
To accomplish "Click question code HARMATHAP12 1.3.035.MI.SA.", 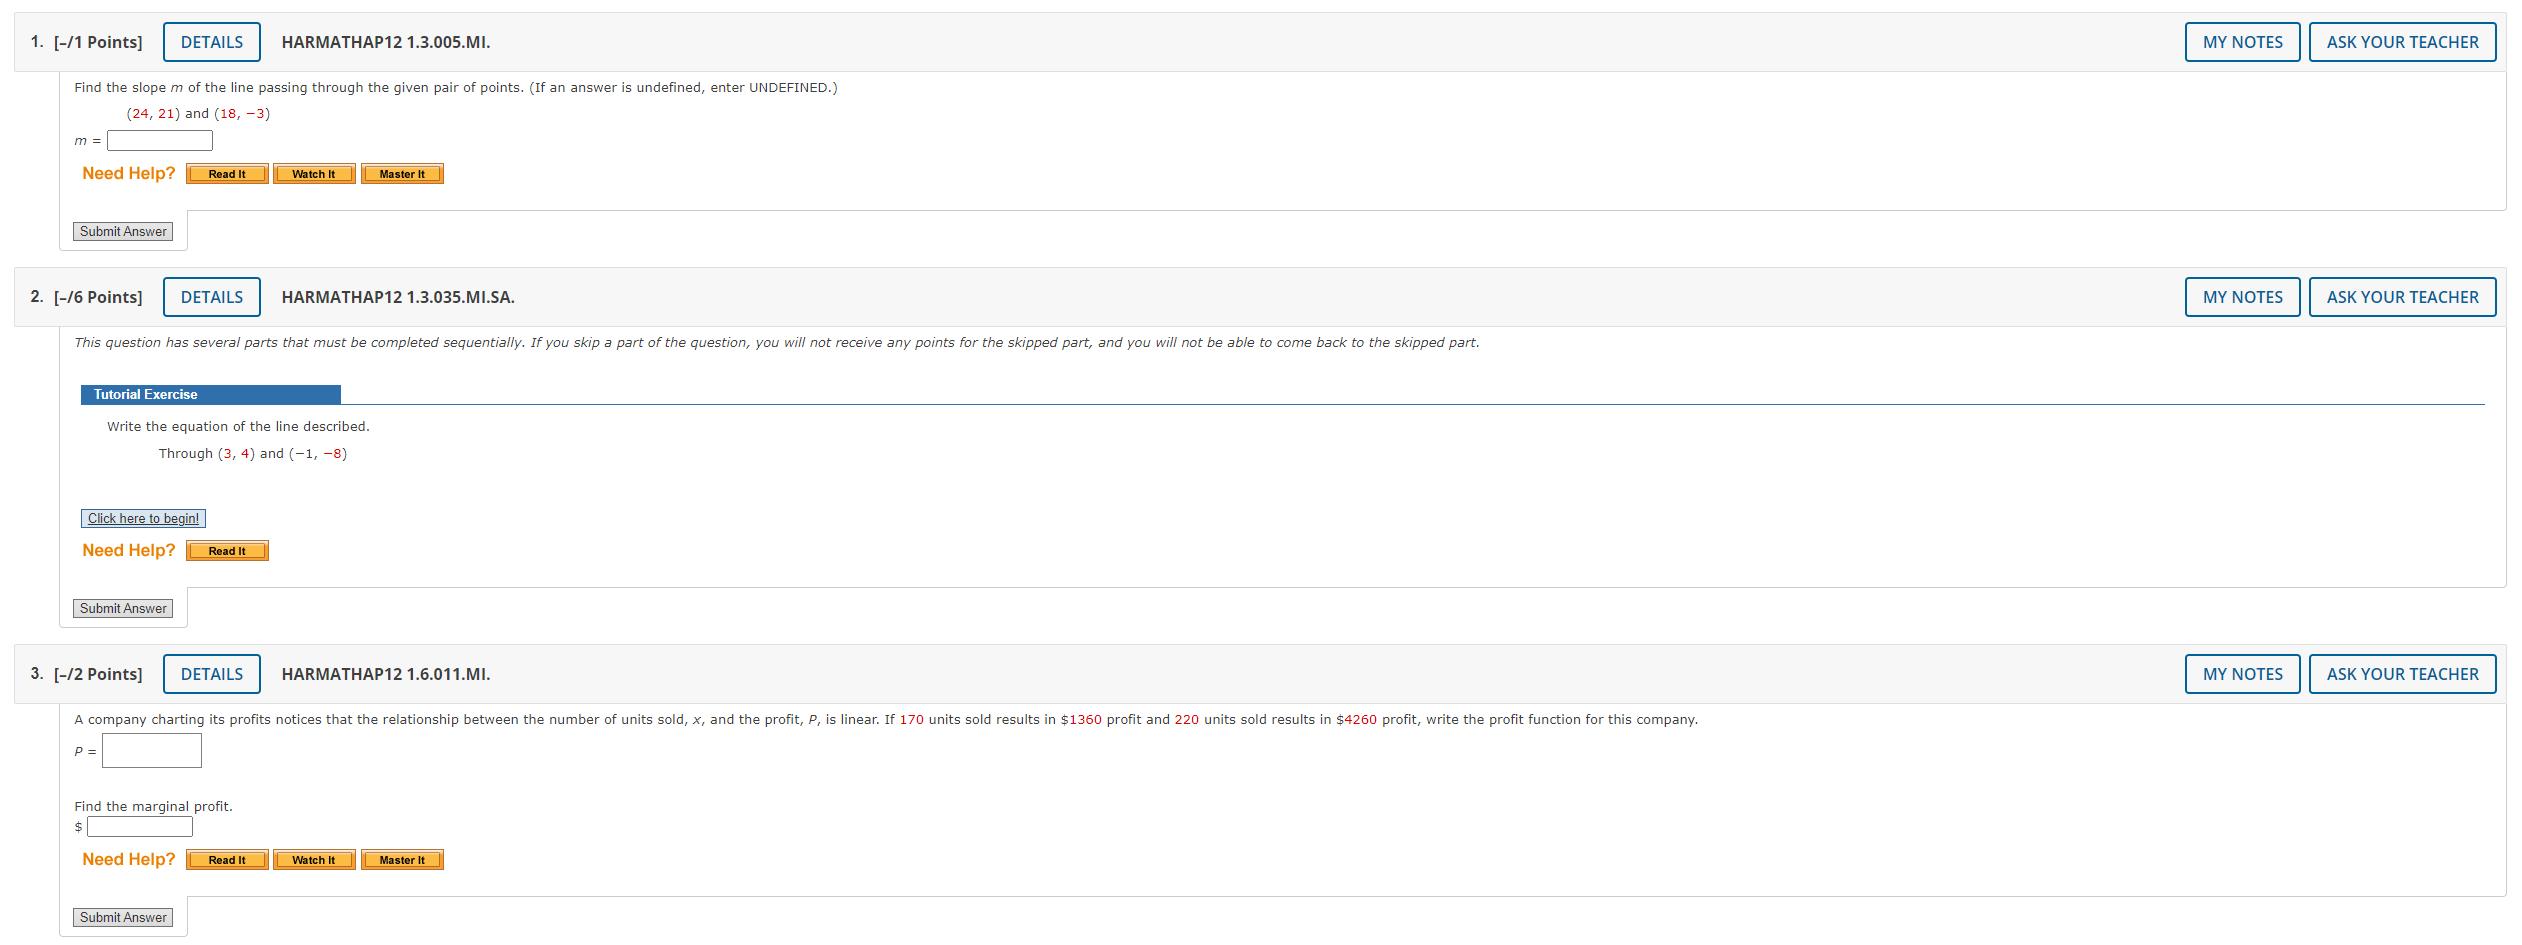I will (398, 297).
